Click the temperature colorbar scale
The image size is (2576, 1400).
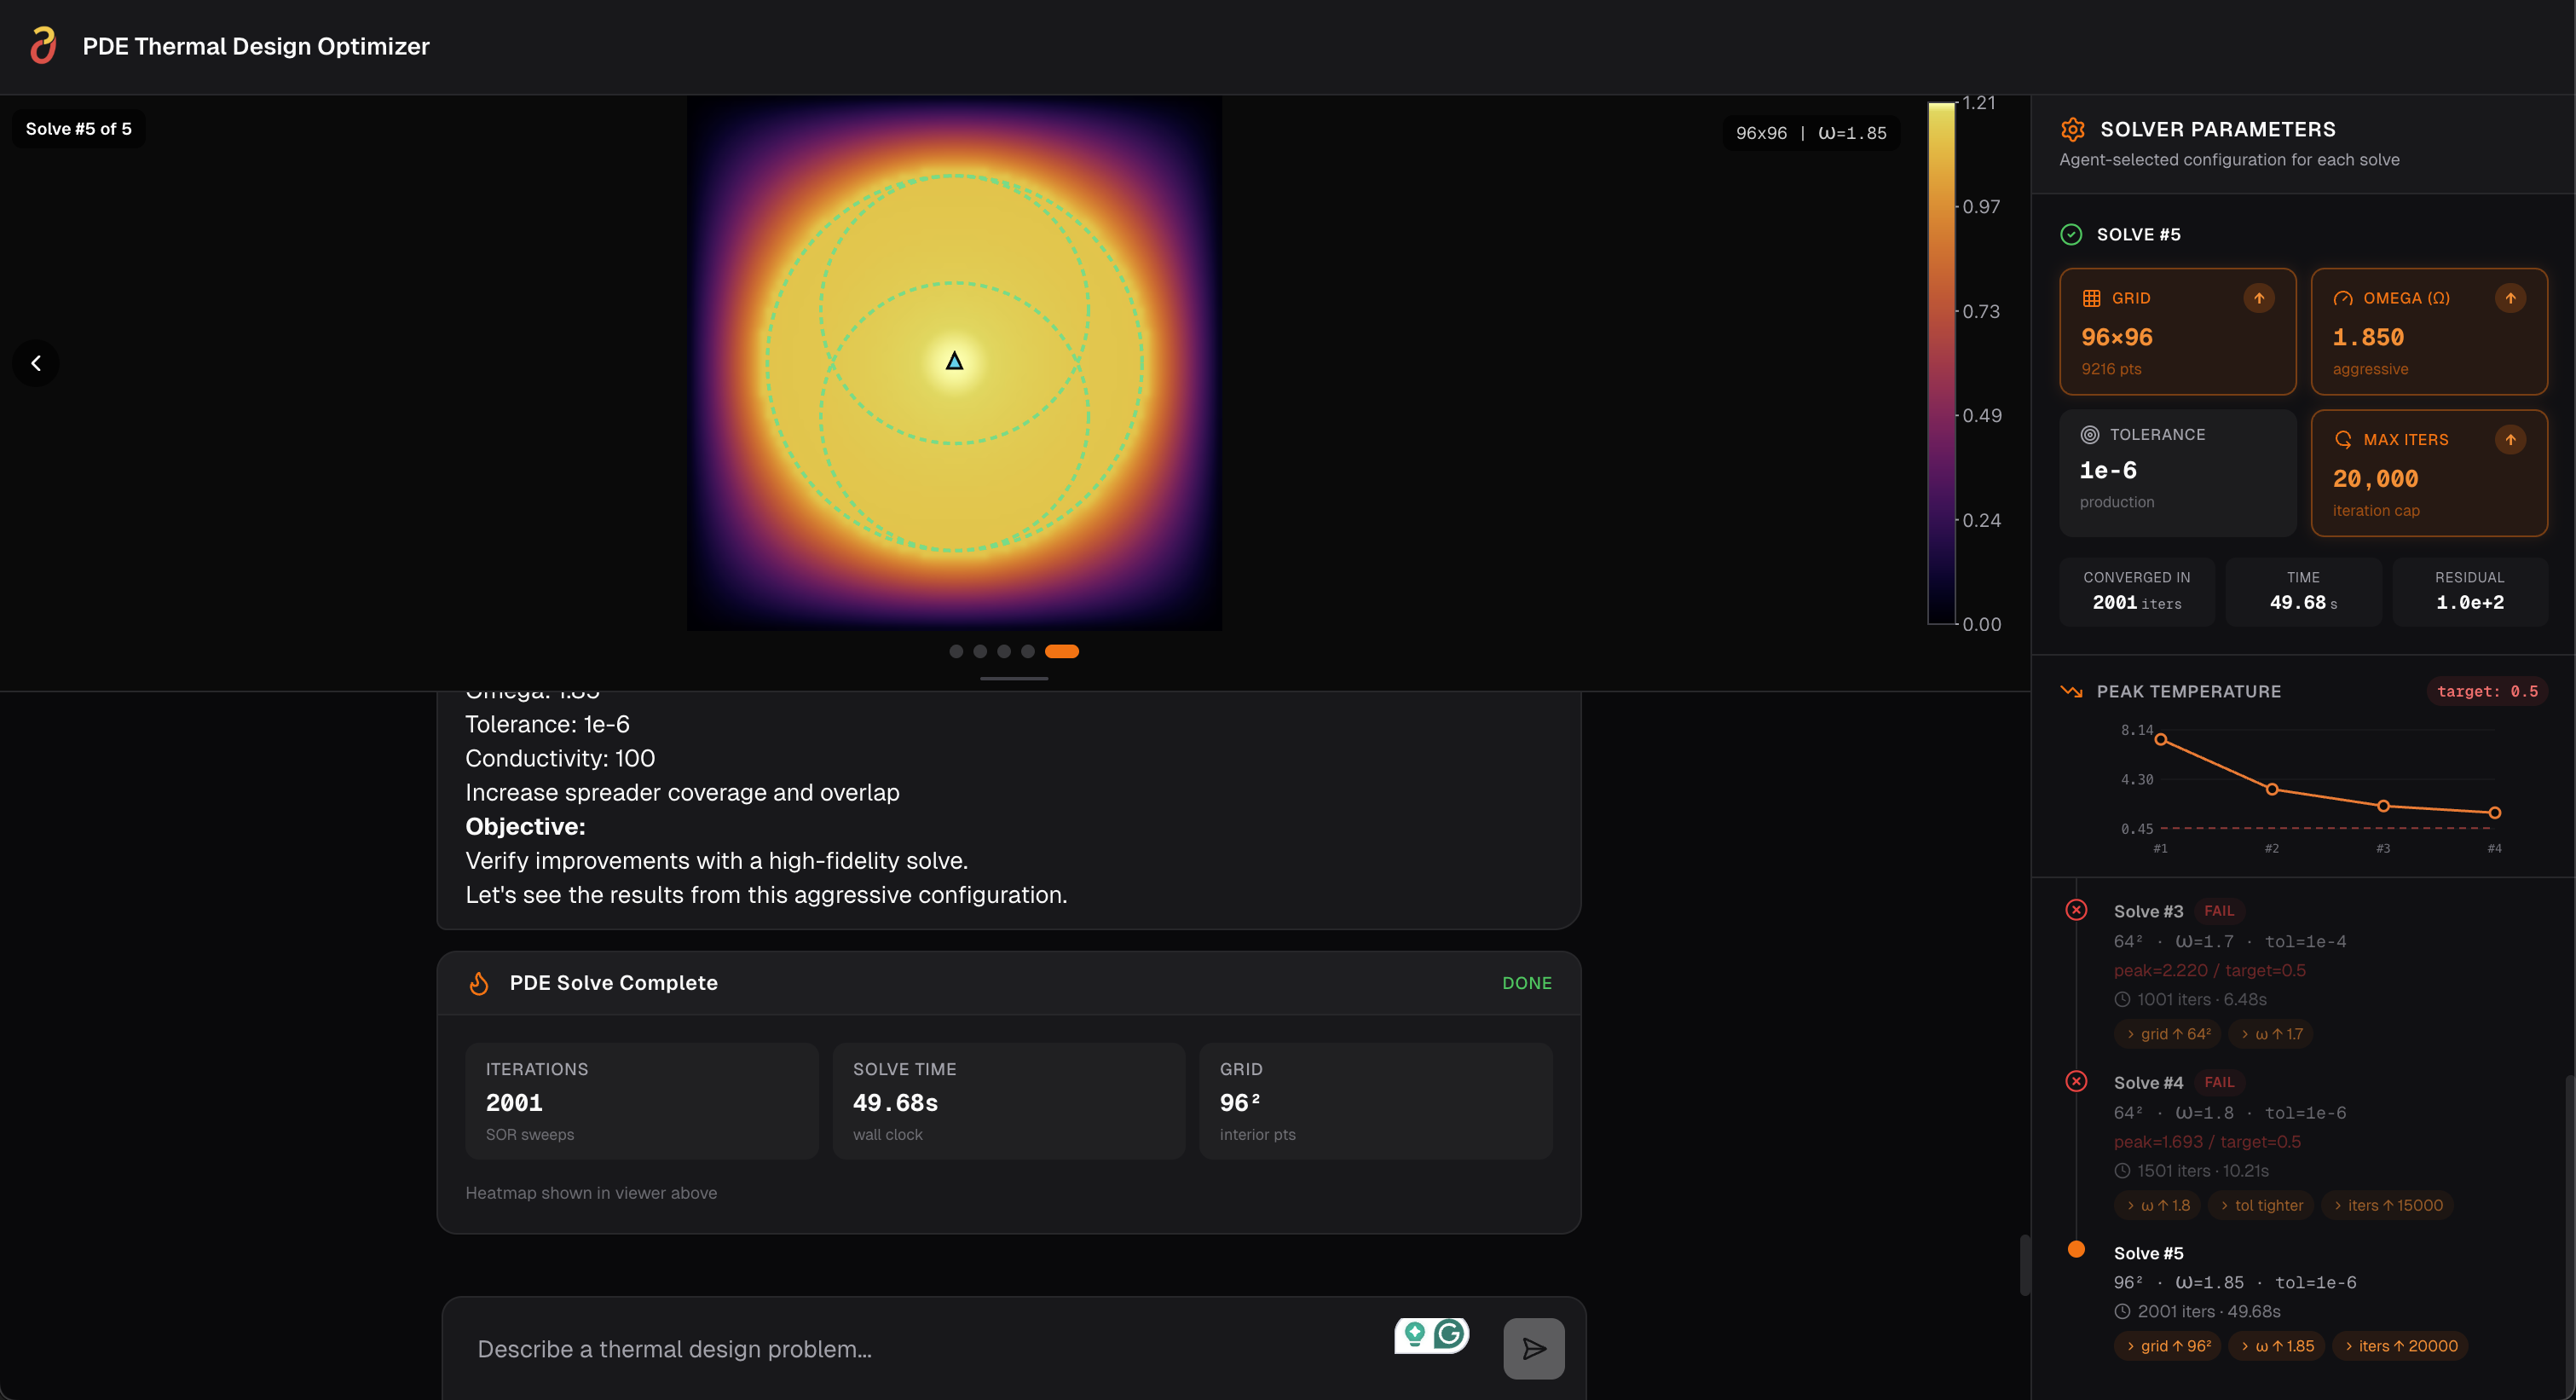pos(1941,363)
